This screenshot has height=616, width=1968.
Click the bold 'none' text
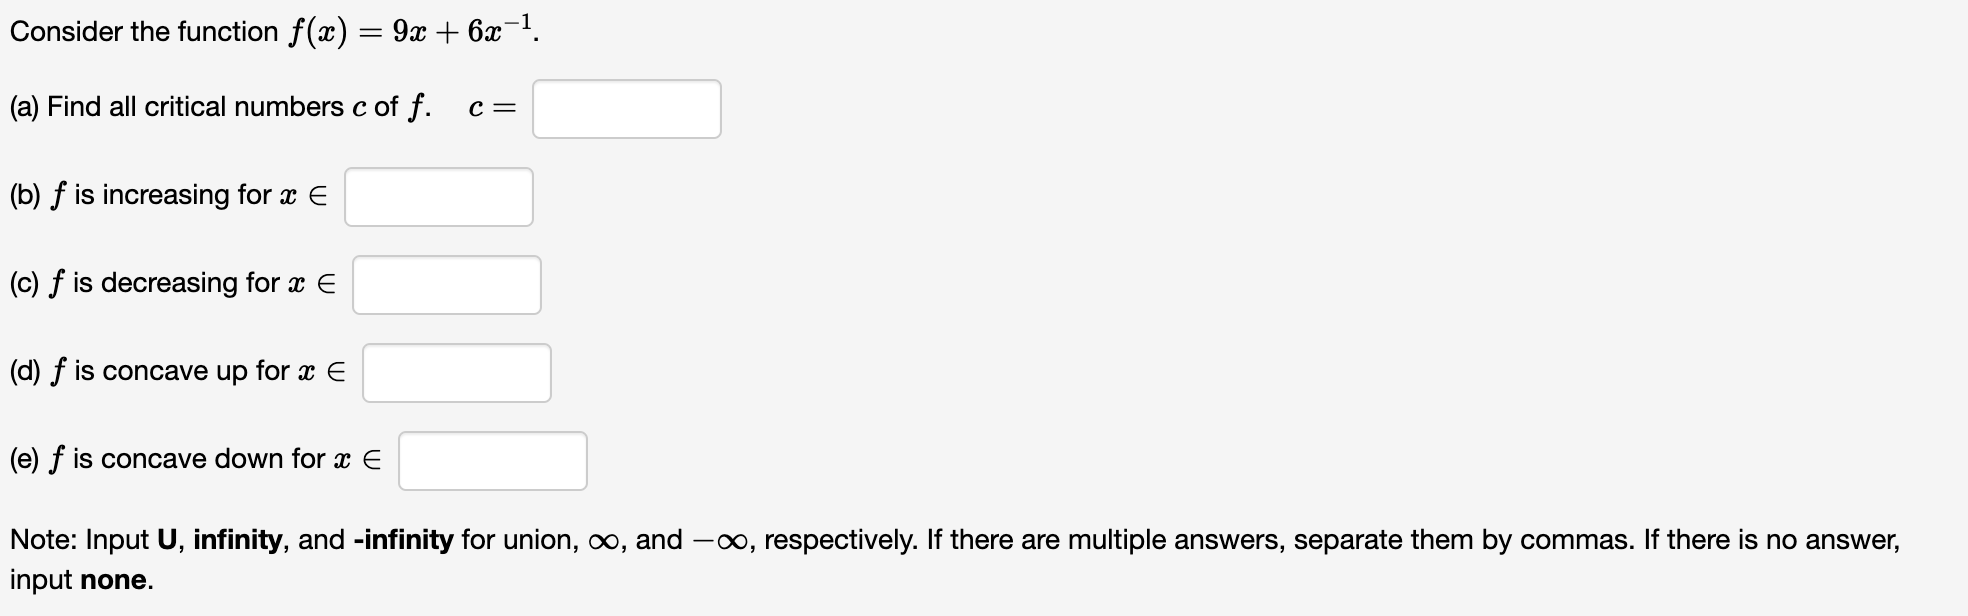coord(113,578)
